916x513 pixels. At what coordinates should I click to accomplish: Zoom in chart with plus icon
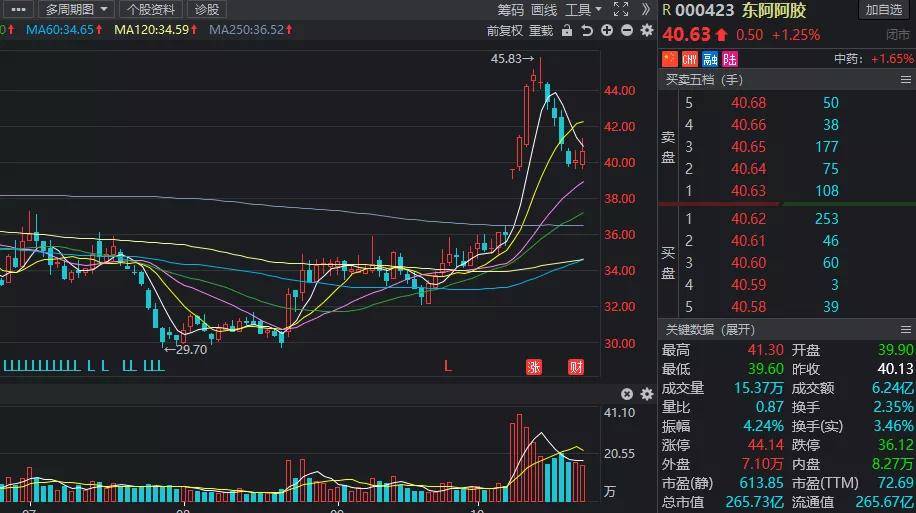pyautogui.click(x=607, y=30)
